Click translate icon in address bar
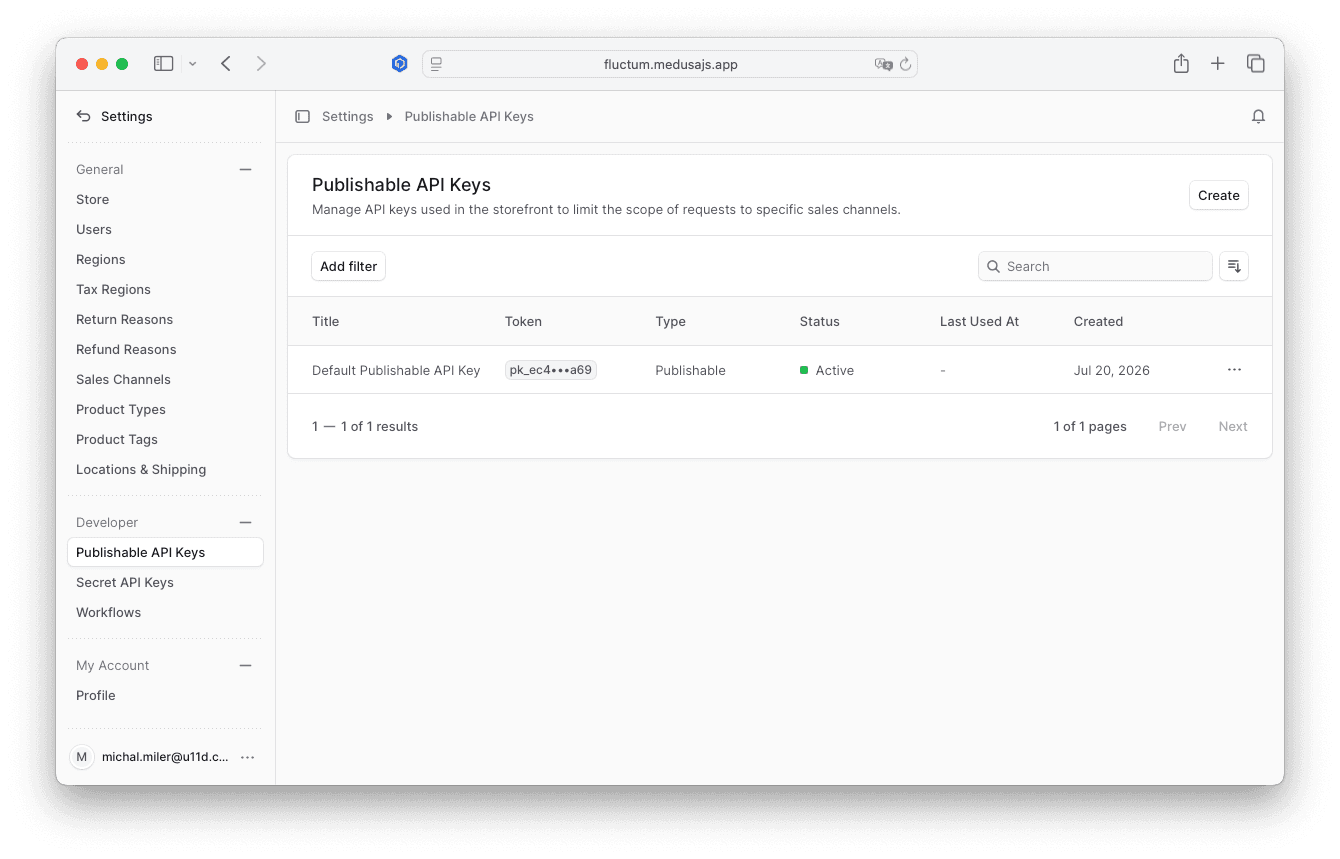The height and width of the screenshot is (859, 1340). click(883, 64)
